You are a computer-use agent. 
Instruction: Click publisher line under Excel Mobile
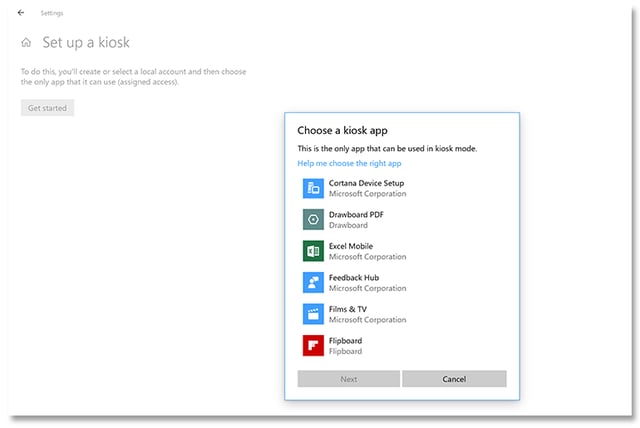(x=367, y=257)
